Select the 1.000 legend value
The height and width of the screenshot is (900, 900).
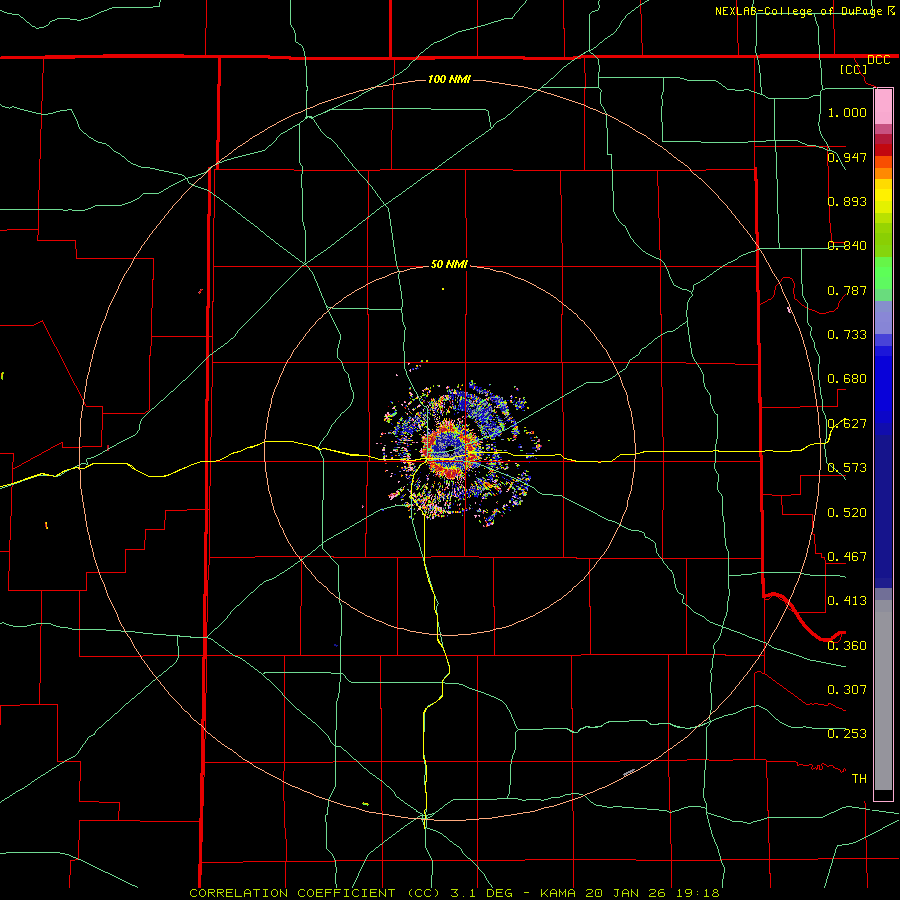847,112
